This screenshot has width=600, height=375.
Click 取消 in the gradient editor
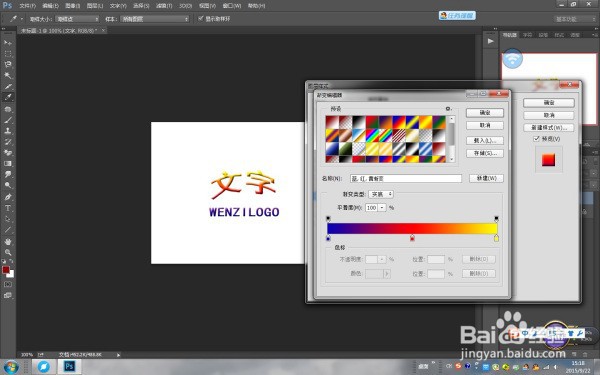click(x=485, y=126)
